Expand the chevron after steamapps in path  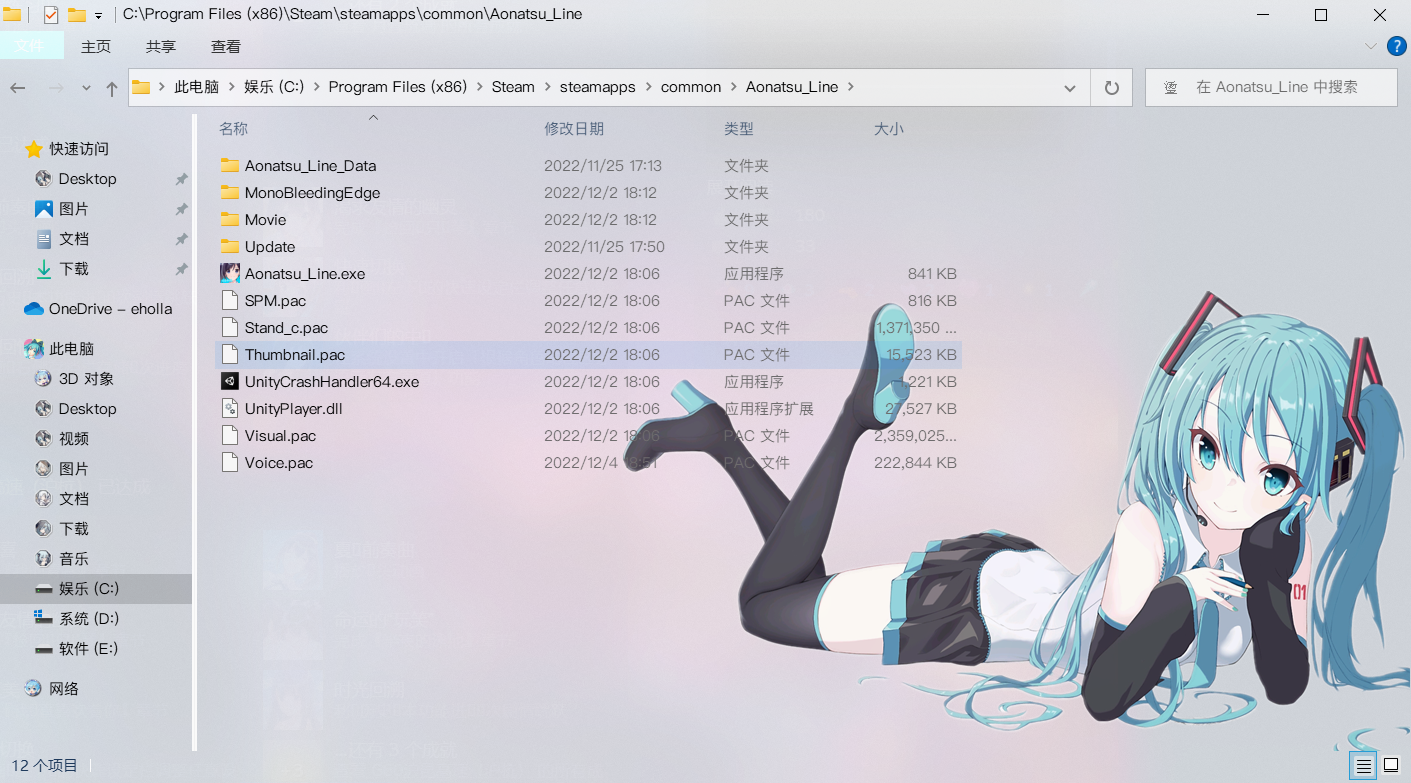point(648,87)
